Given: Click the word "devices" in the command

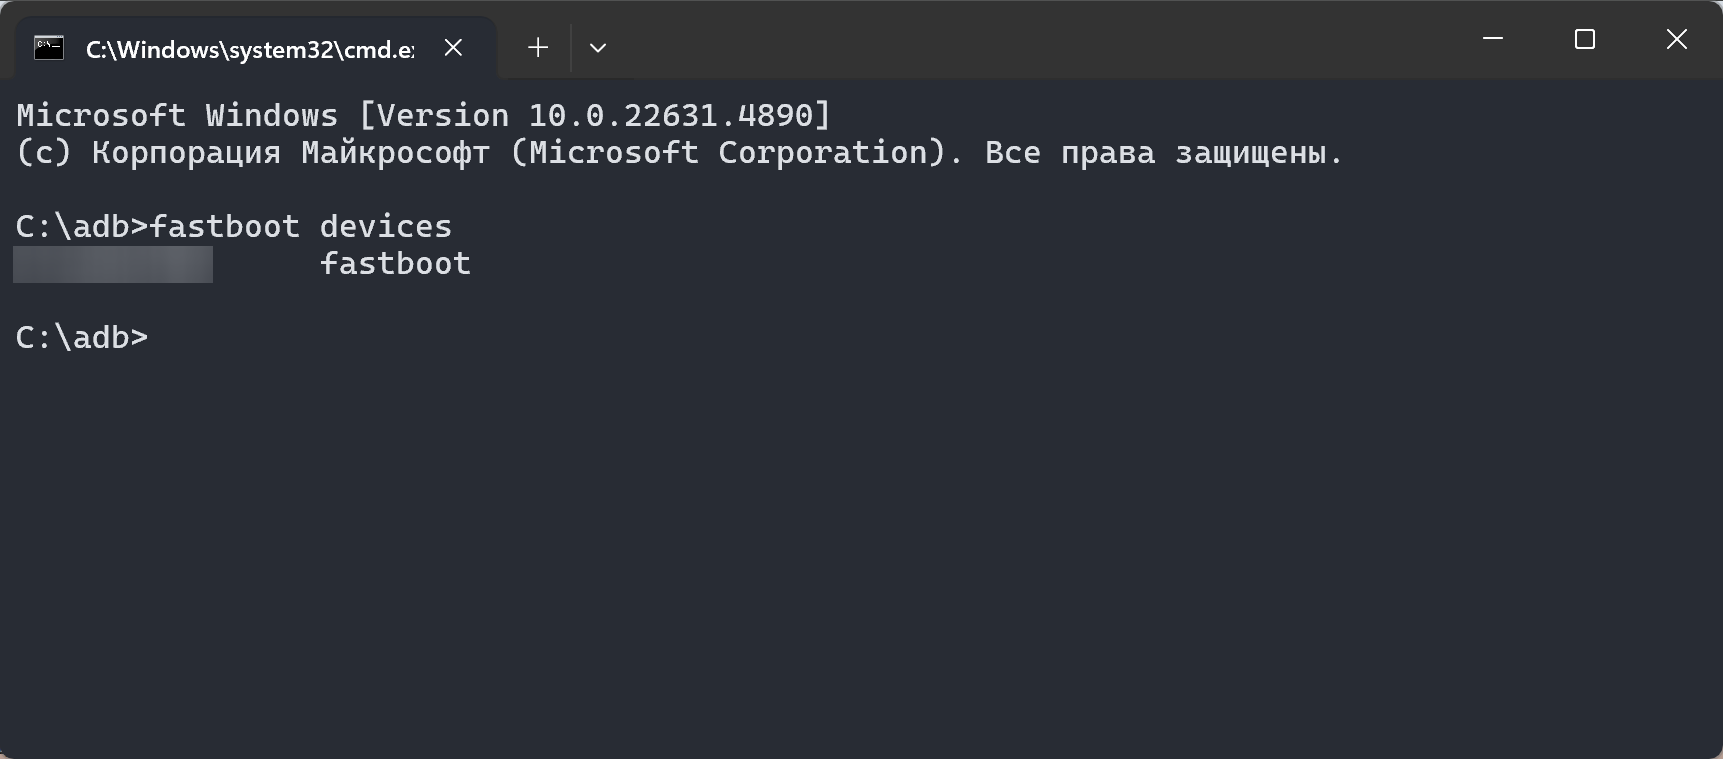Looking at the screenshot, I should click(386, 227).
